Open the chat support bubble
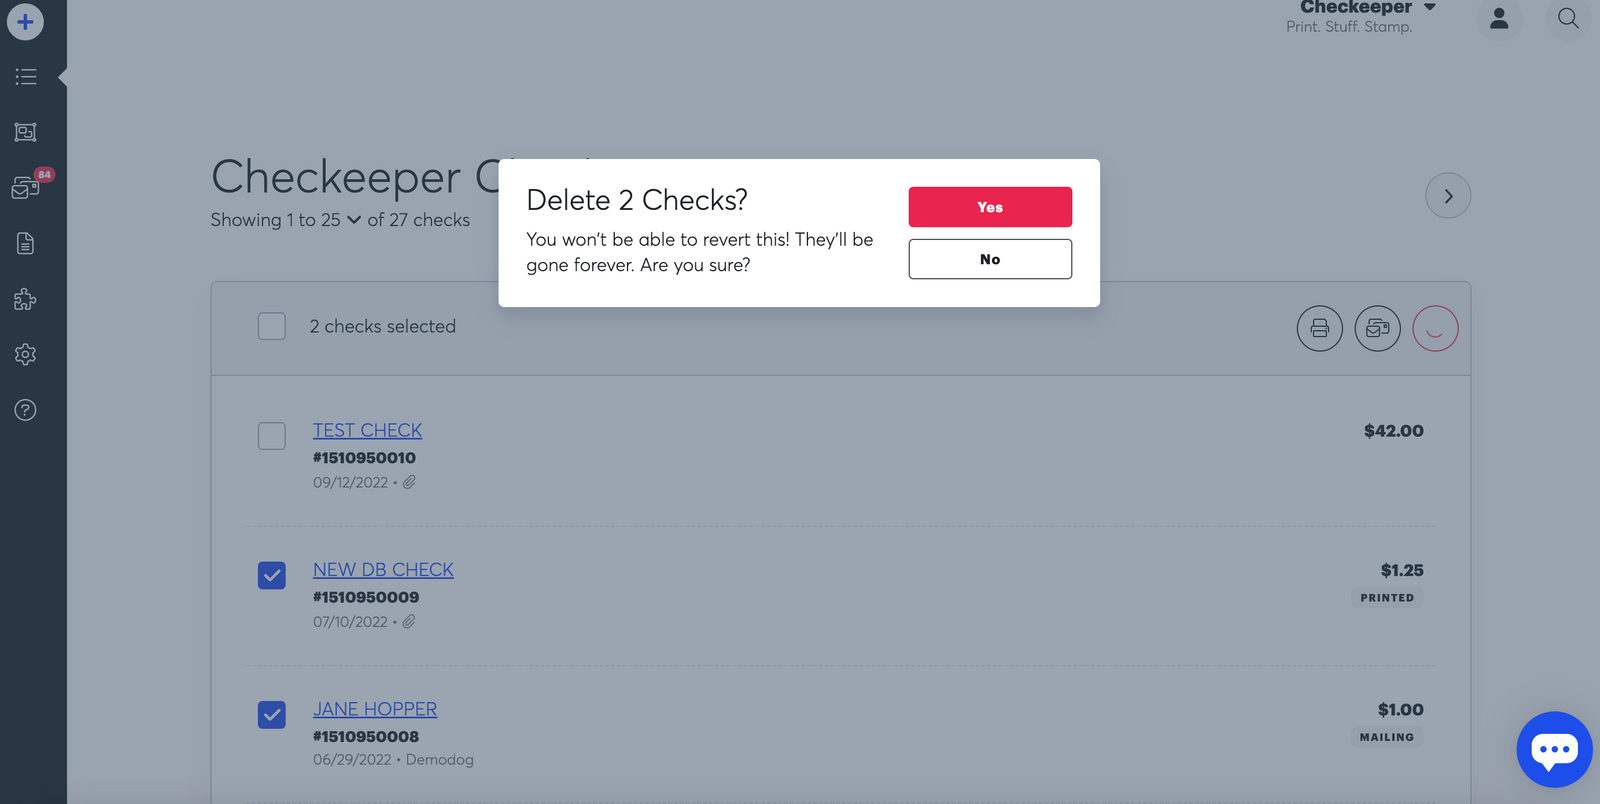Viewport: 1600px width, 804px height. tap(1554, 749)
